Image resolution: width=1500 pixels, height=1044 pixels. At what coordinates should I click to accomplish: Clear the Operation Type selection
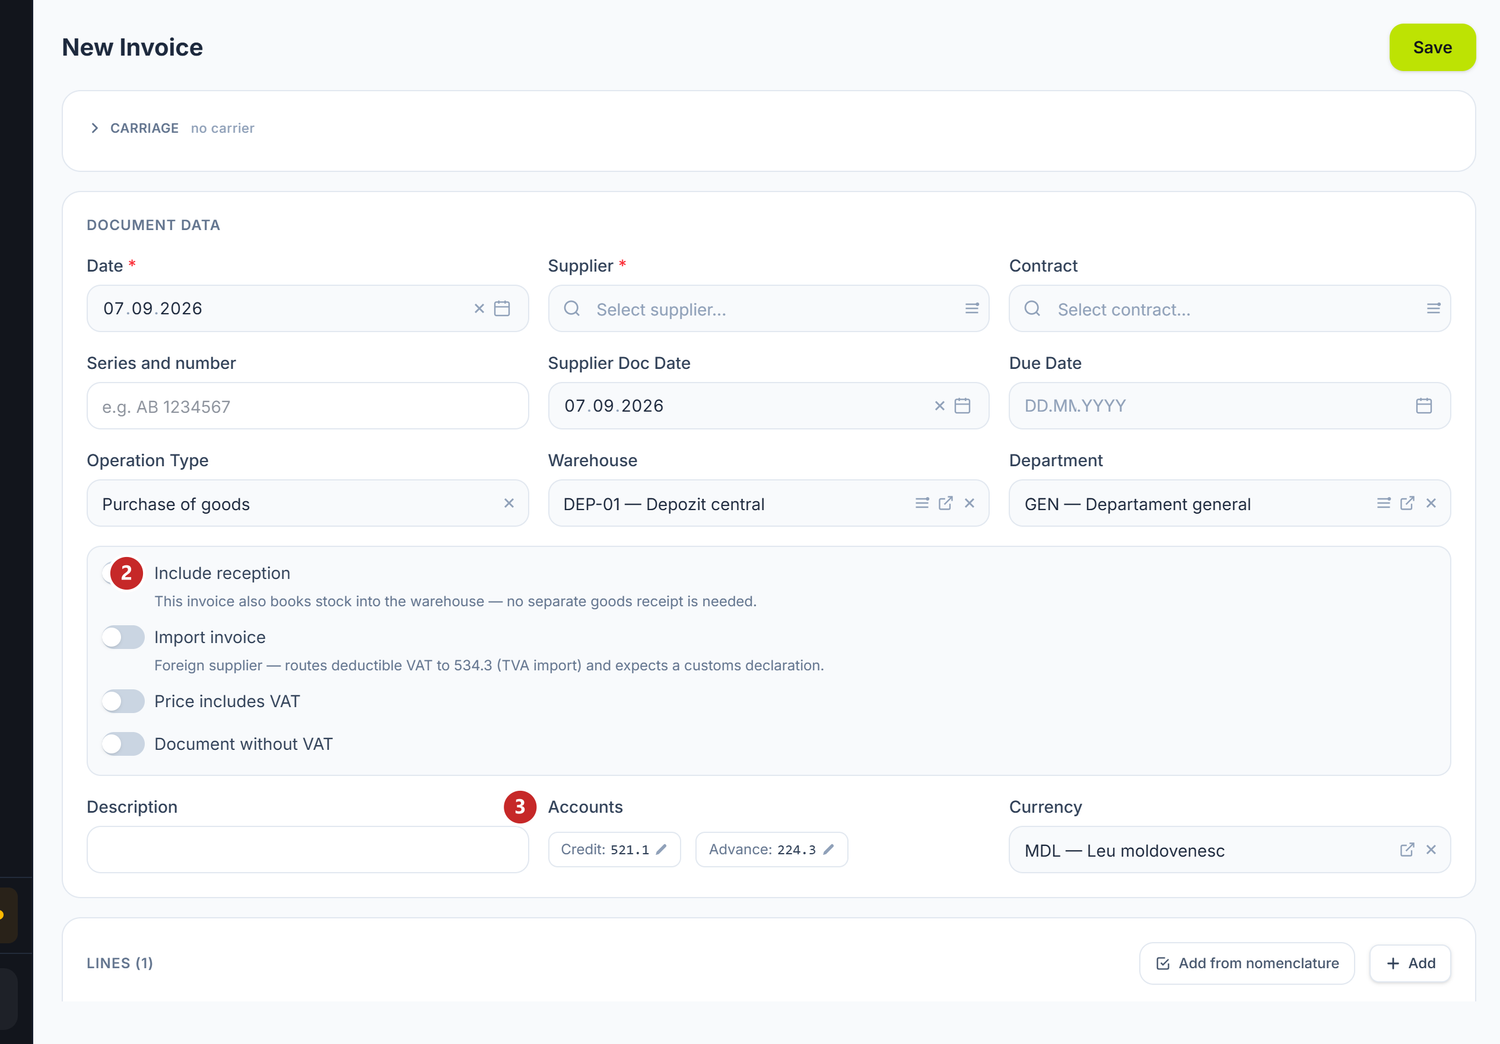tap(509, 503)
